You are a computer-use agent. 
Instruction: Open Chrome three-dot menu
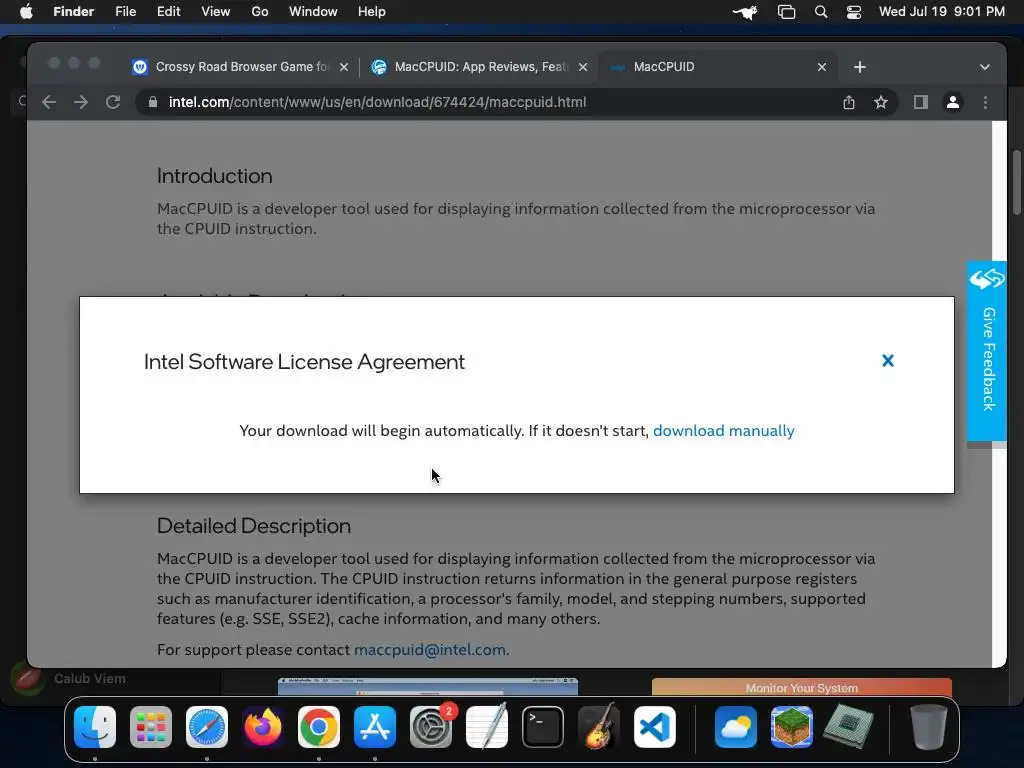tap(985, 103)
